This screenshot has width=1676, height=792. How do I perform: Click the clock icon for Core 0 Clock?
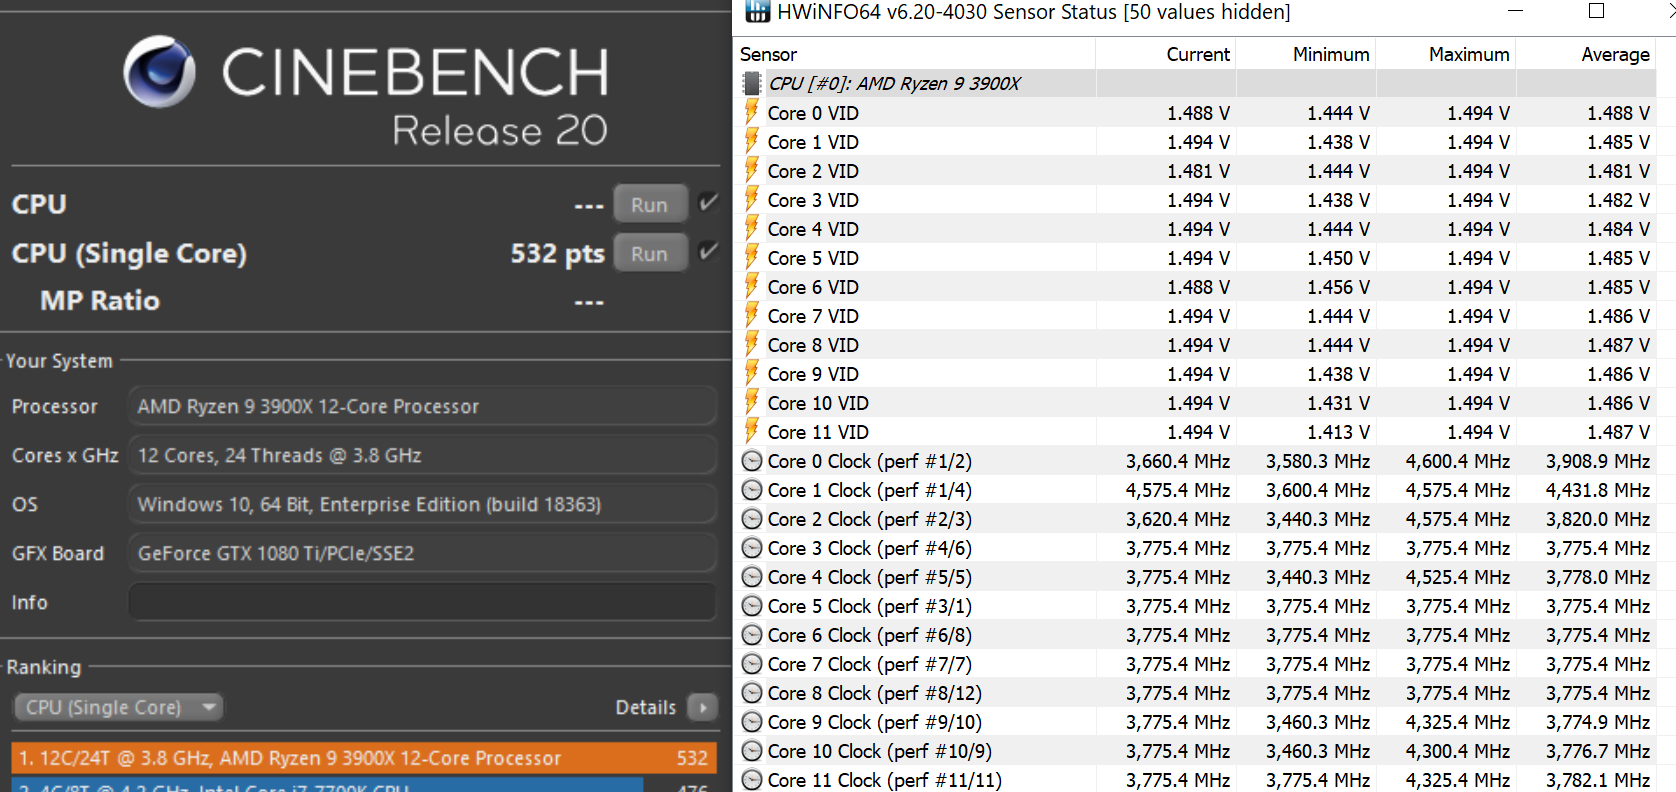(x=752, y=461)
